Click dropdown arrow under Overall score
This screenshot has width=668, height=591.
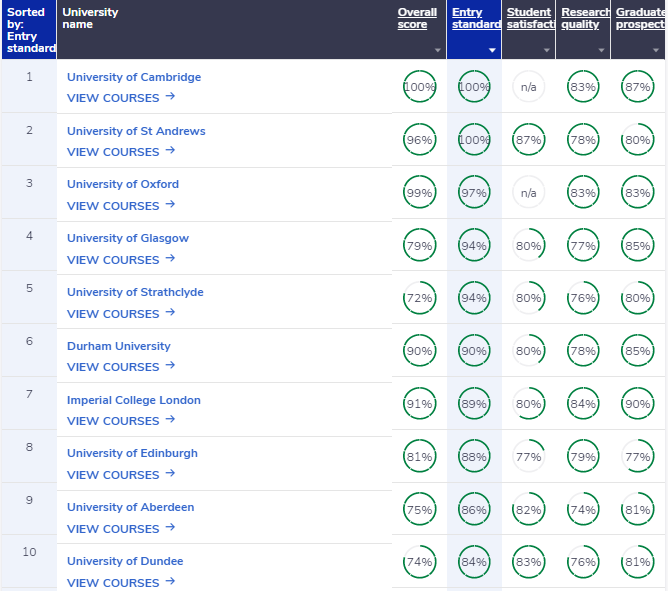[438, 50]
